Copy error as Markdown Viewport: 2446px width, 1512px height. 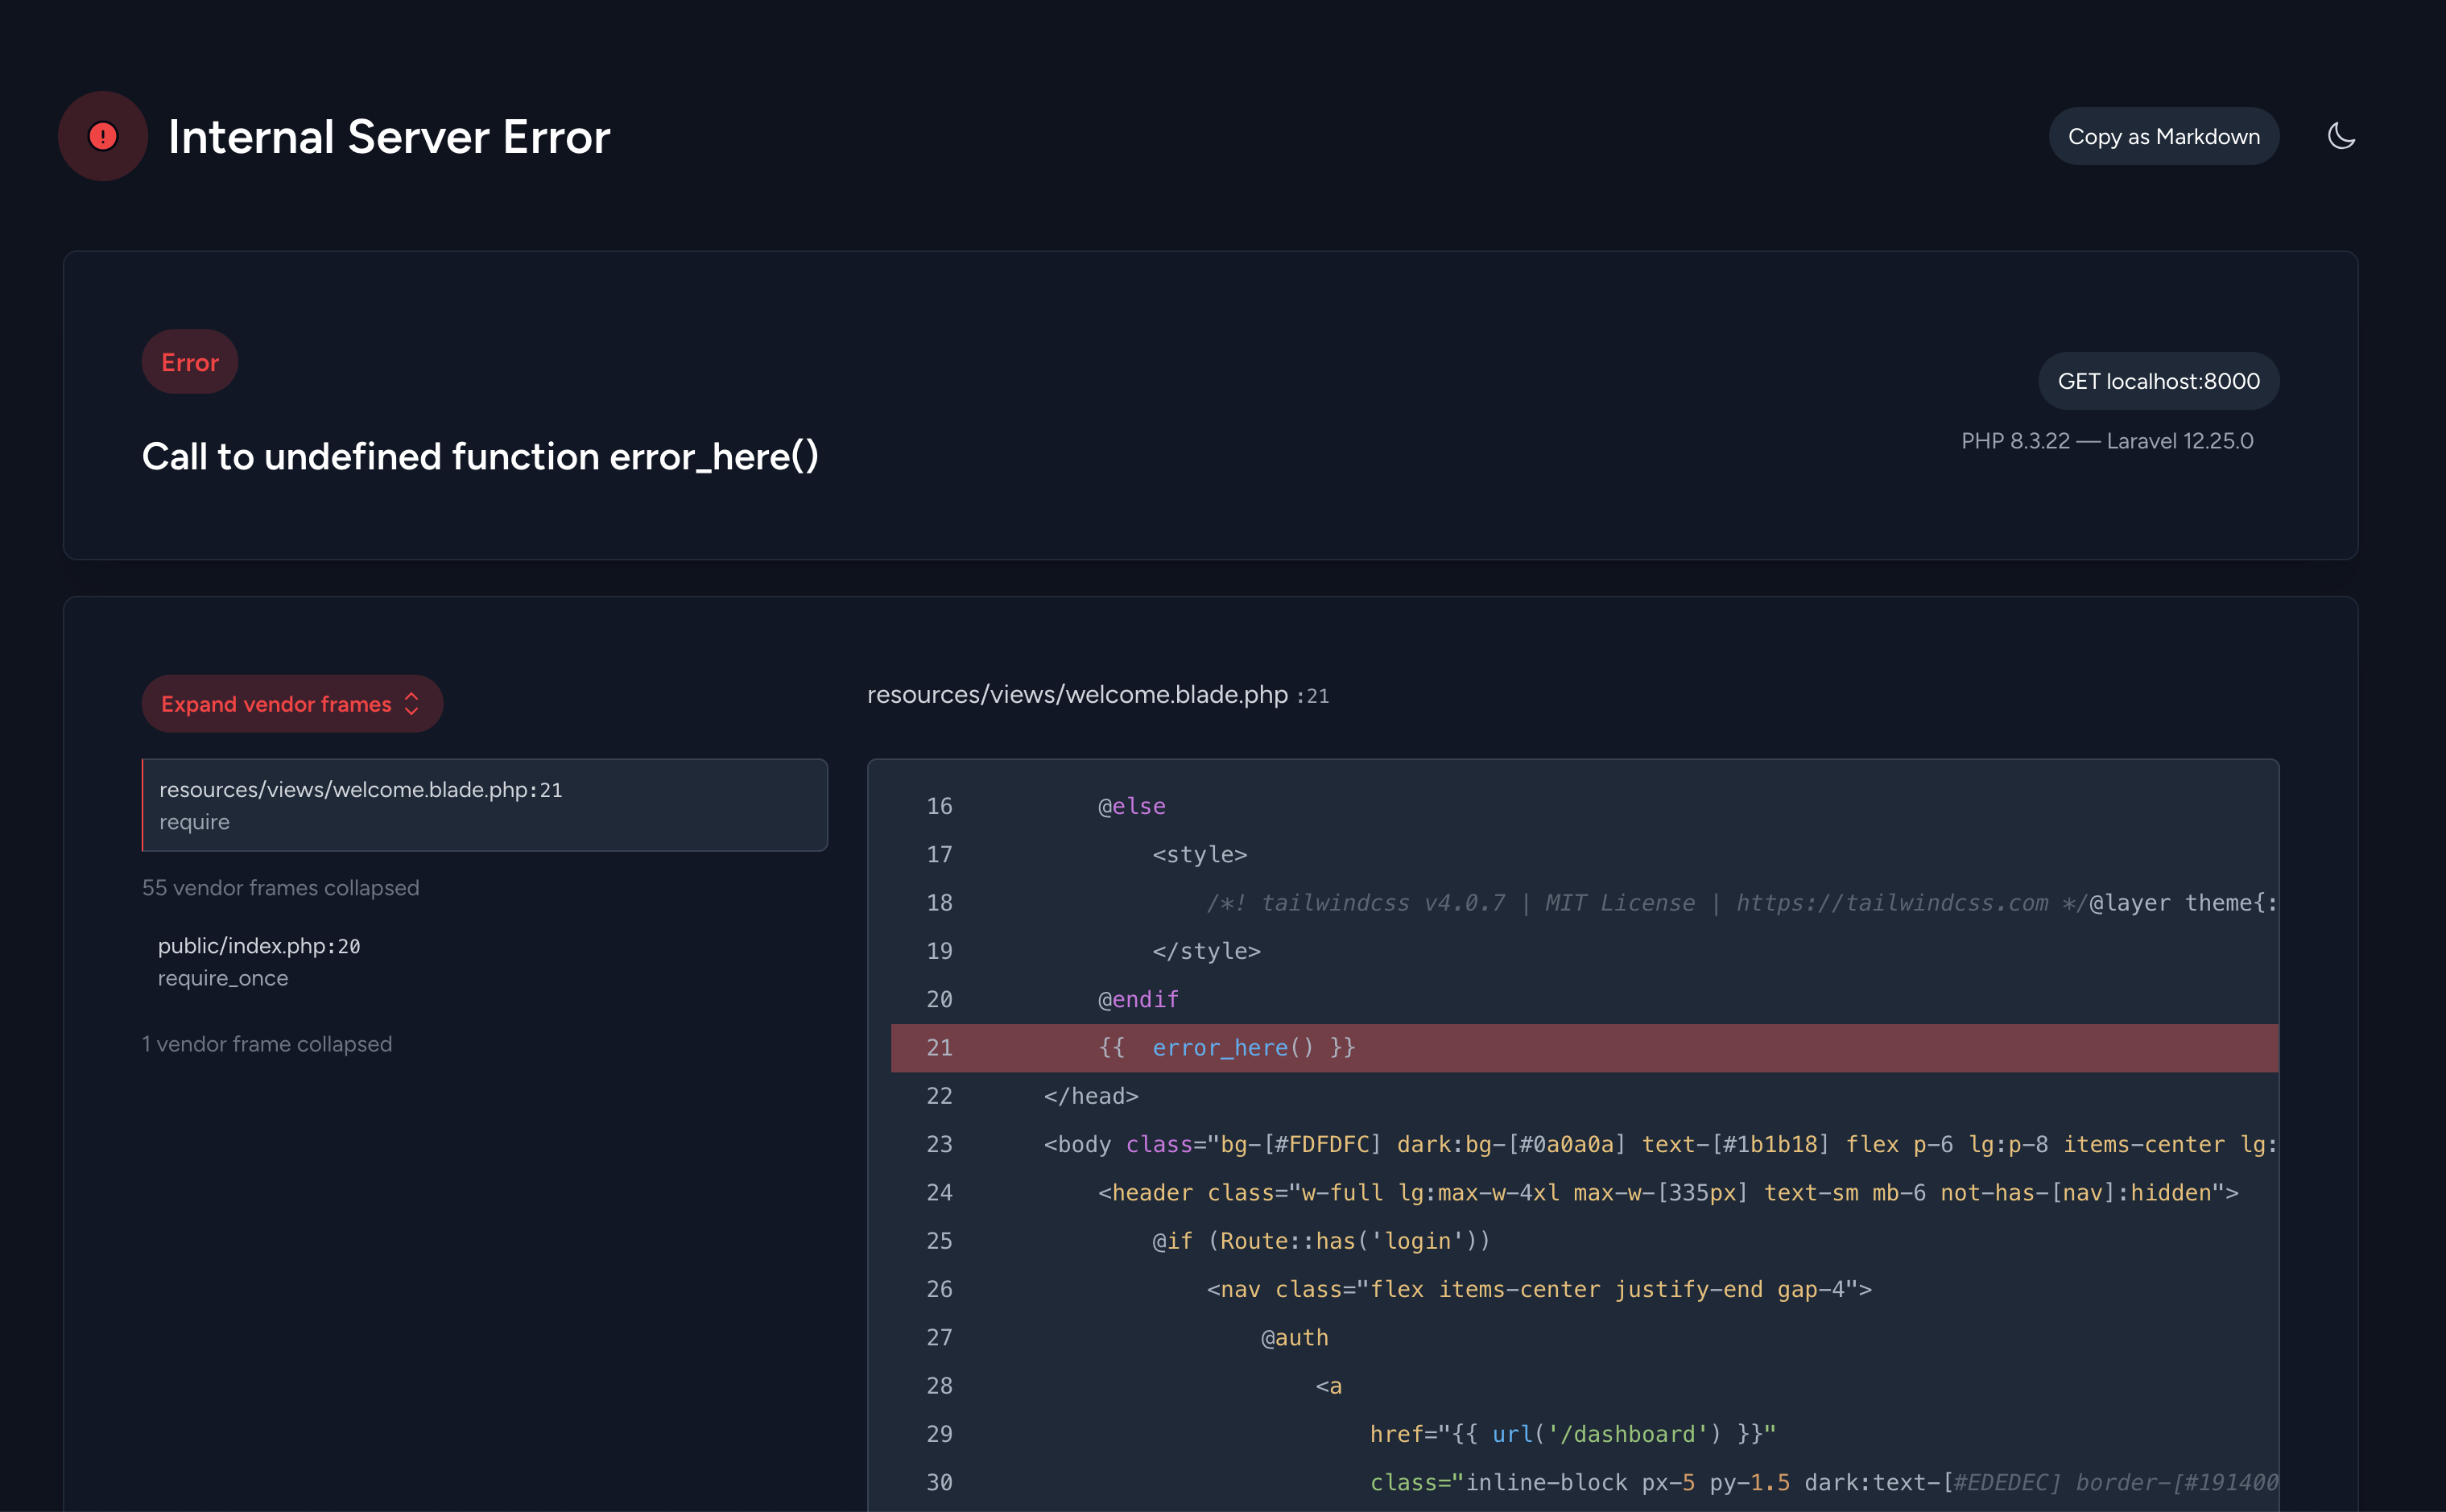click(x=2163, y=136)
